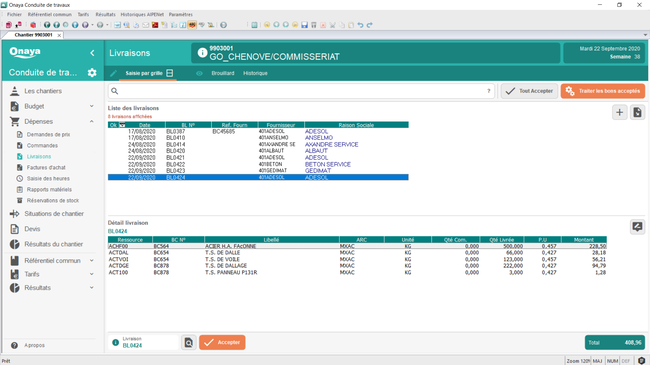Select detail row T.S. DE DALLAGE
Image resolution: width=650 pixels, height=365 pixels.
(x=357, y=266)
